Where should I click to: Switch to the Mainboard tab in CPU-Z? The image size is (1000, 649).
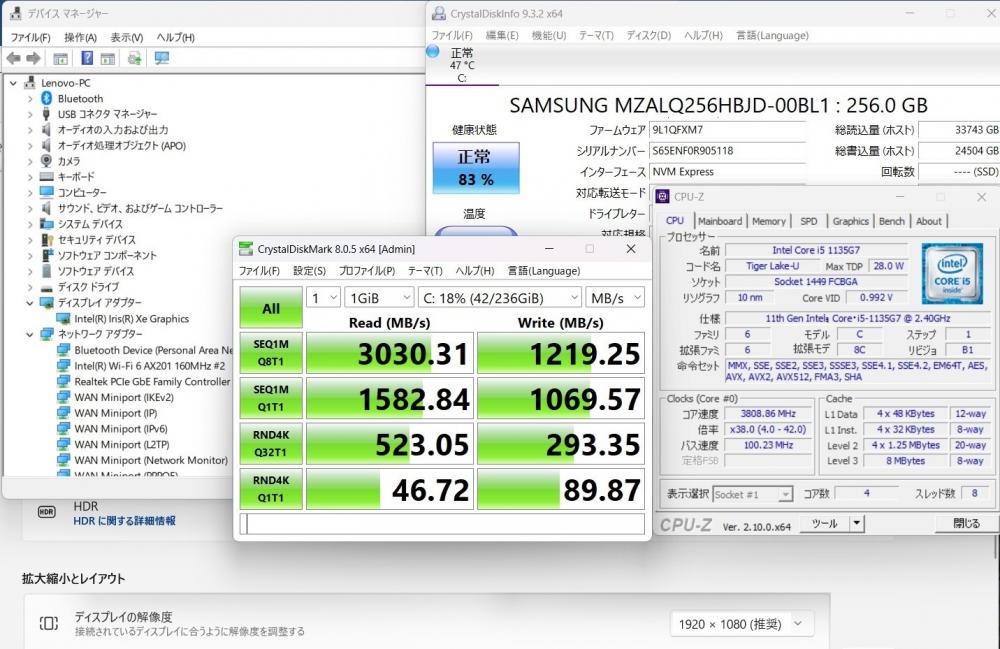(720, 221)
